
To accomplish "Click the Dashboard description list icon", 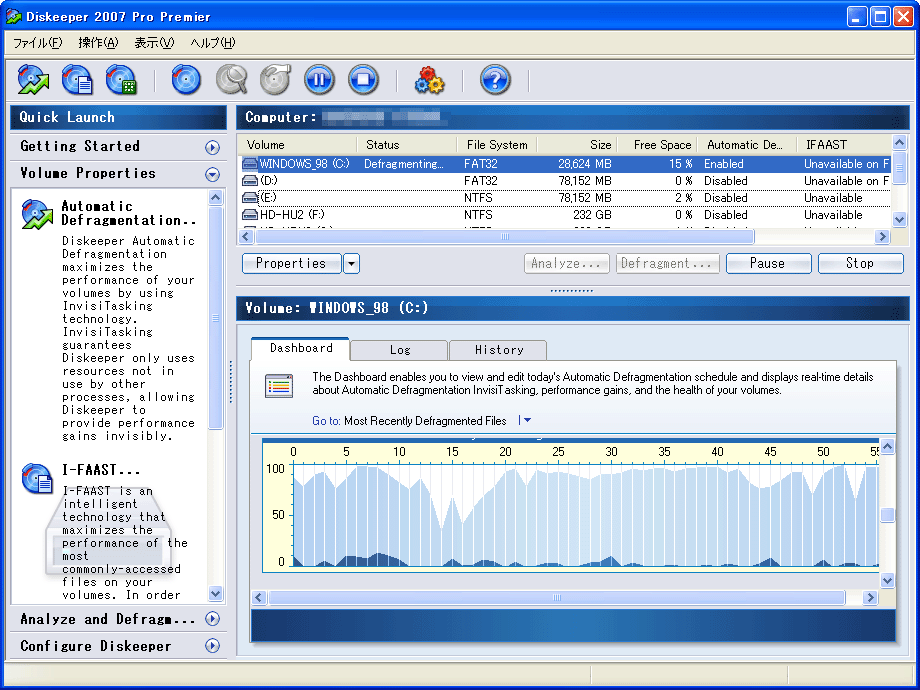I will coord(279,385).
